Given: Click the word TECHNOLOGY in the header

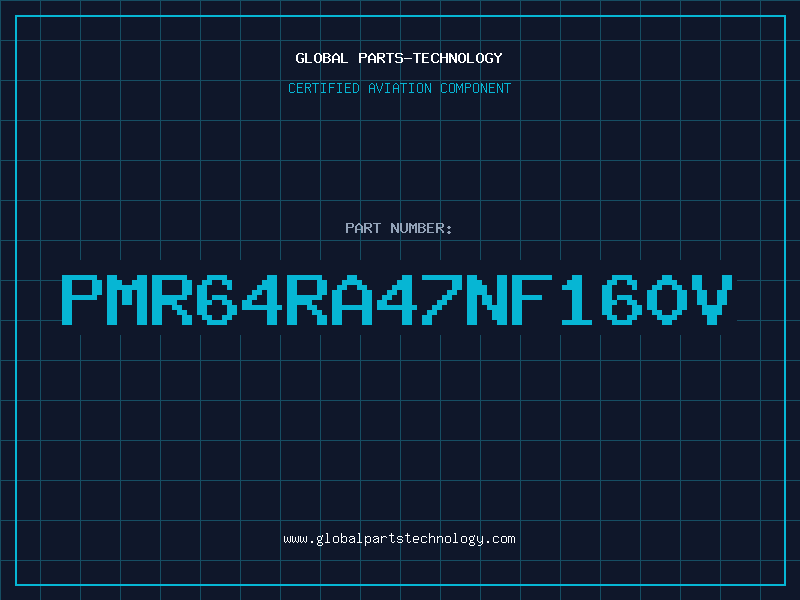Looking at the screenshot, I should (458, 58).
